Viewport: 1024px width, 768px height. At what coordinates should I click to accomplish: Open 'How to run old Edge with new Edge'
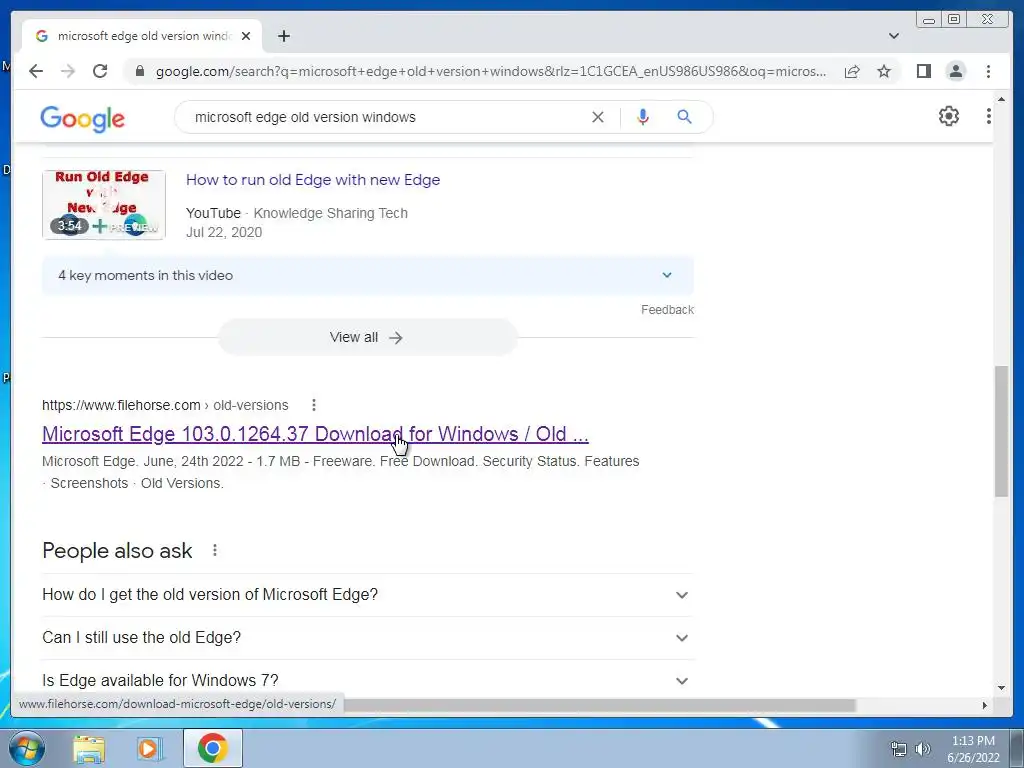pos(313,180)
